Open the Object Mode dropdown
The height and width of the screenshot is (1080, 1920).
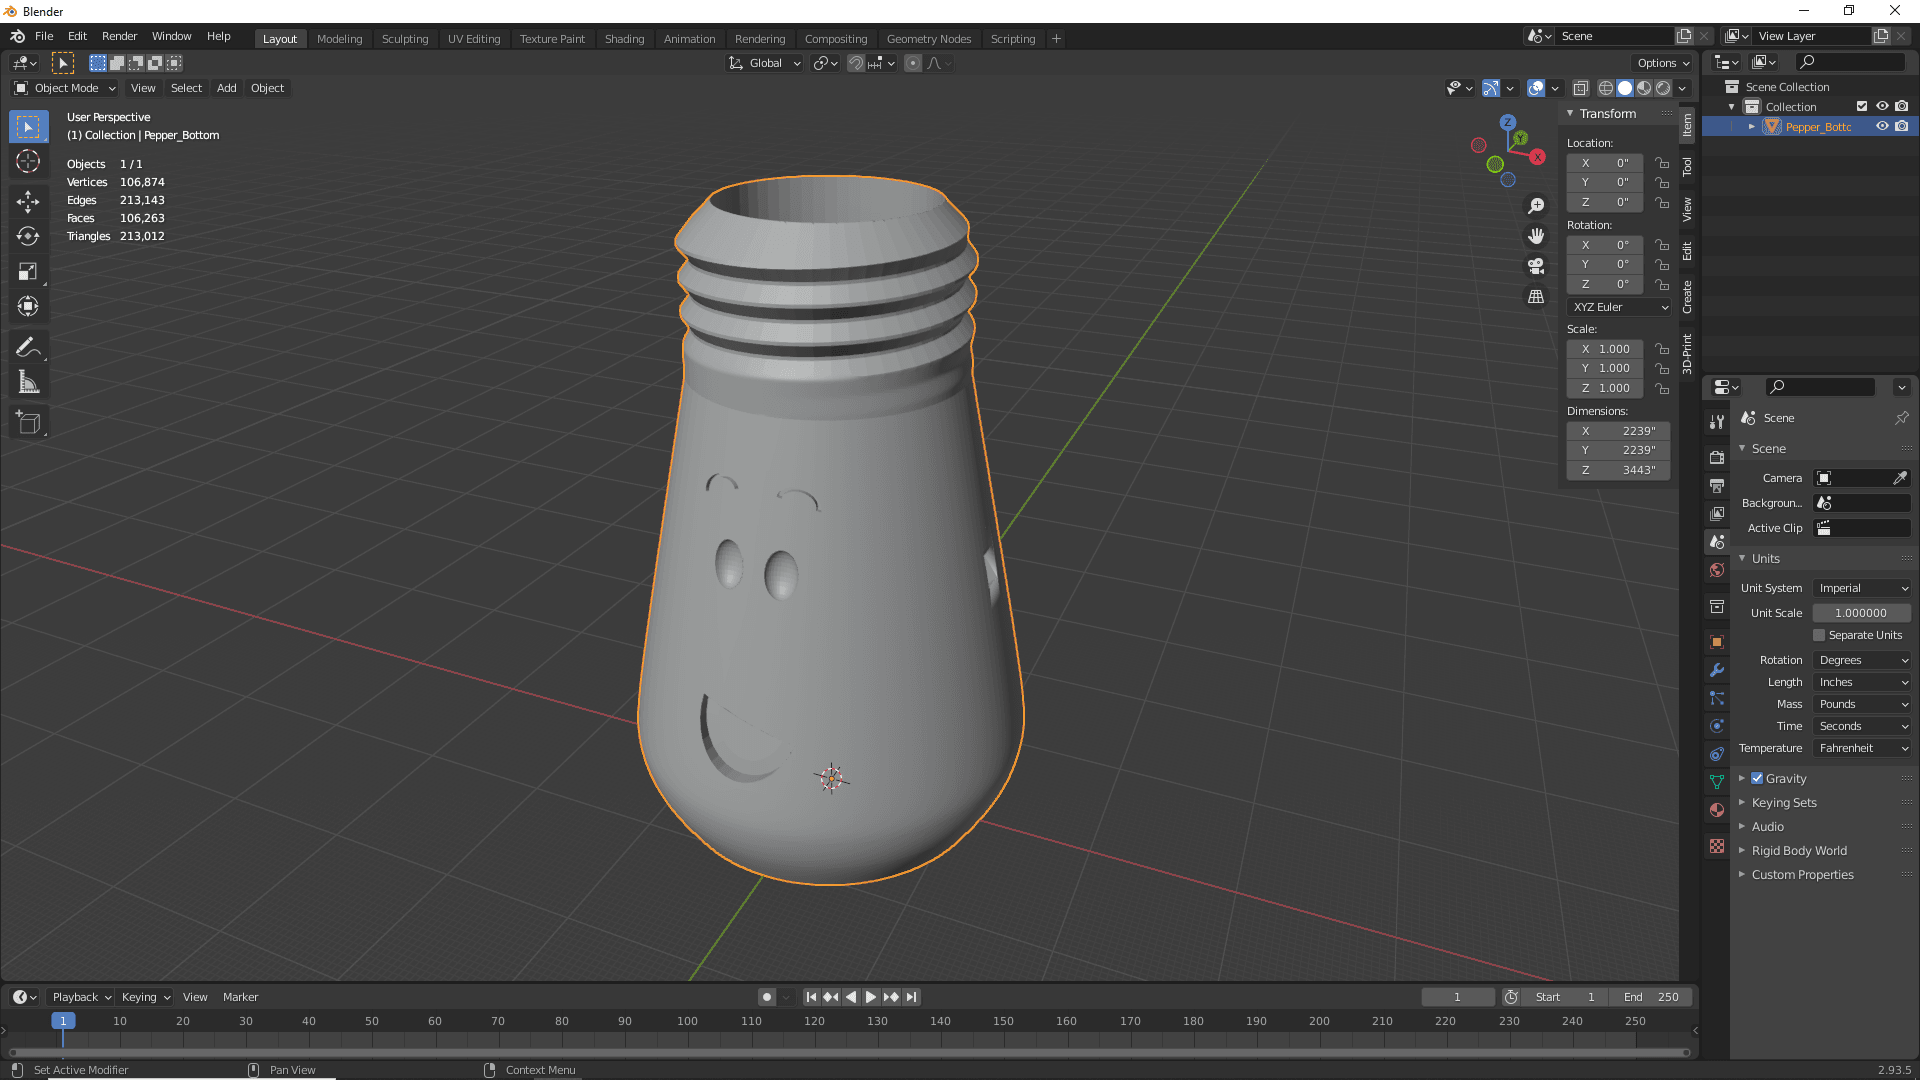coord(65,88)
